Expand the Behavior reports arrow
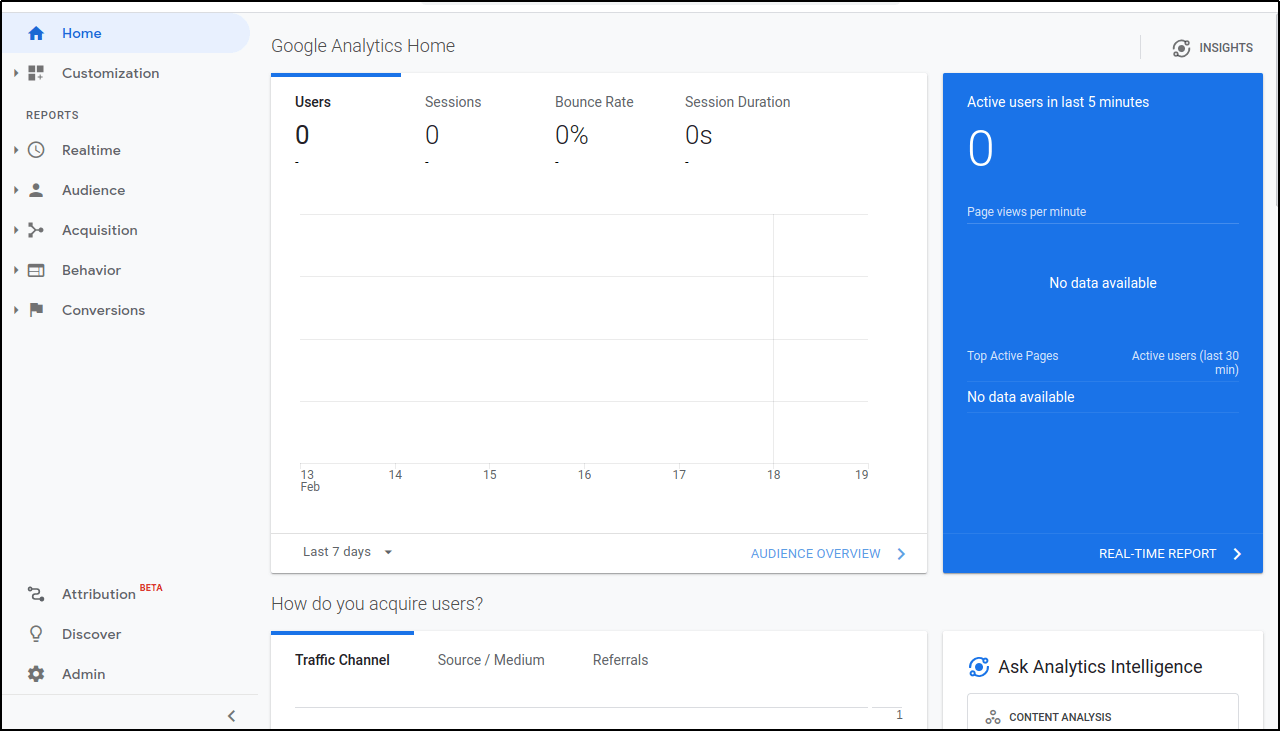This screenshot has width=1280, height=732. [x=16, y=270]
